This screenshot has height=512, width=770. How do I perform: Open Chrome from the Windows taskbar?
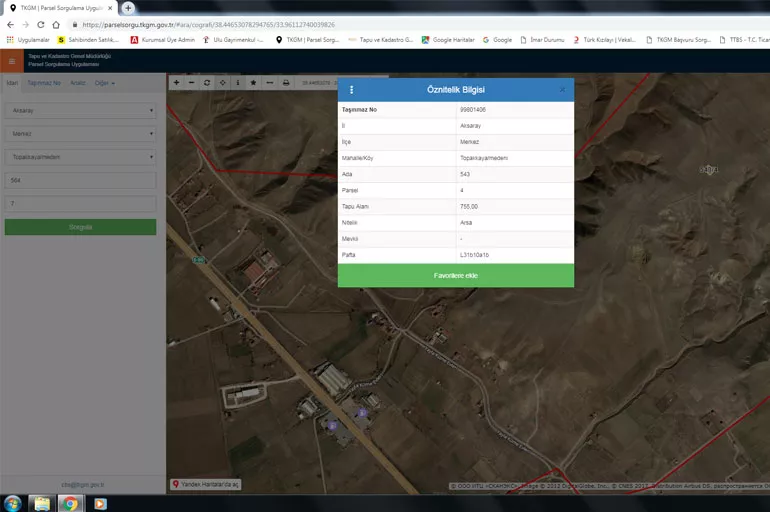coord(70,502)
